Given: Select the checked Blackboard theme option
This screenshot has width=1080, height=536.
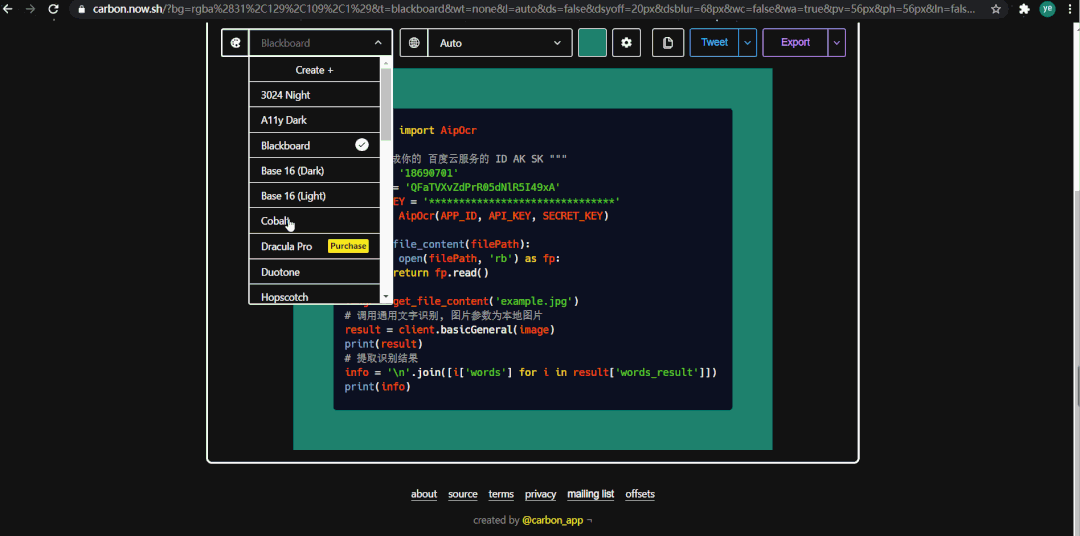Looking at the screenshot, I should (314, 145).
